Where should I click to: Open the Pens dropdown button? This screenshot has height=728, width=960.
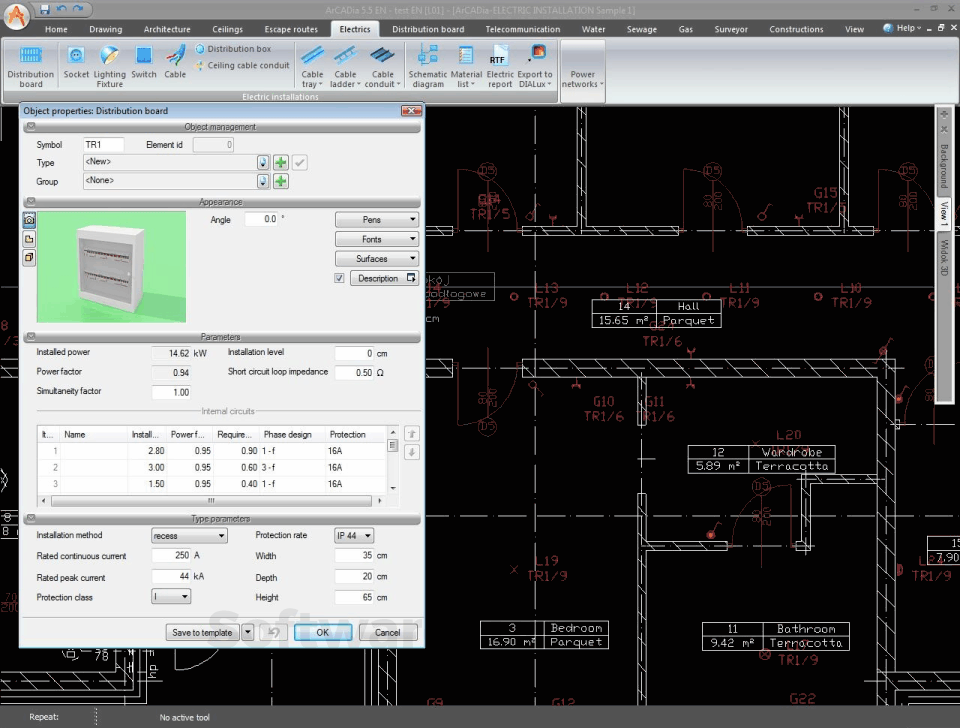pyautogui.click(x=377, y=220)
